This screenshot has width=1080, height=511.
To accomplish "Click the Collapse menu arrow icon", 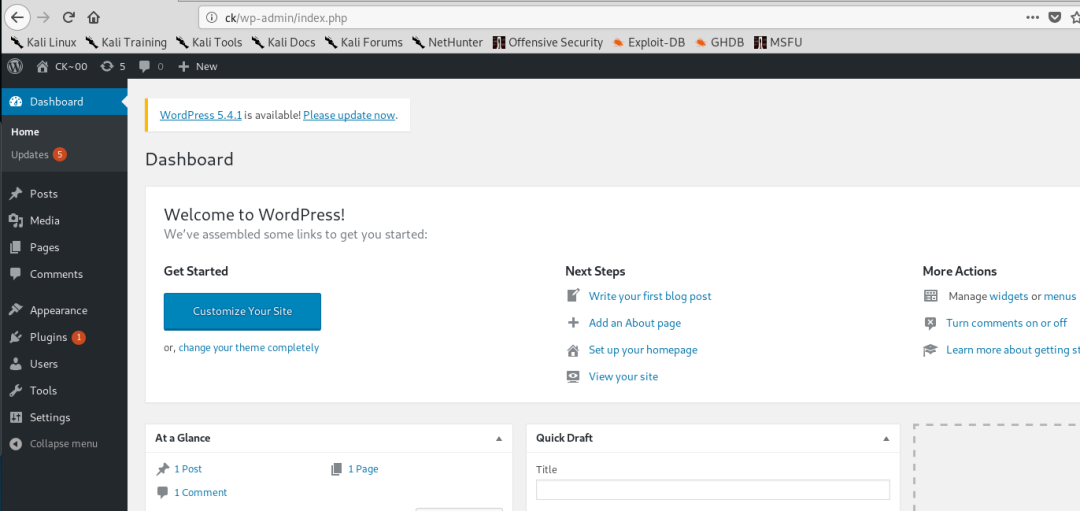I will click(16, 444).
